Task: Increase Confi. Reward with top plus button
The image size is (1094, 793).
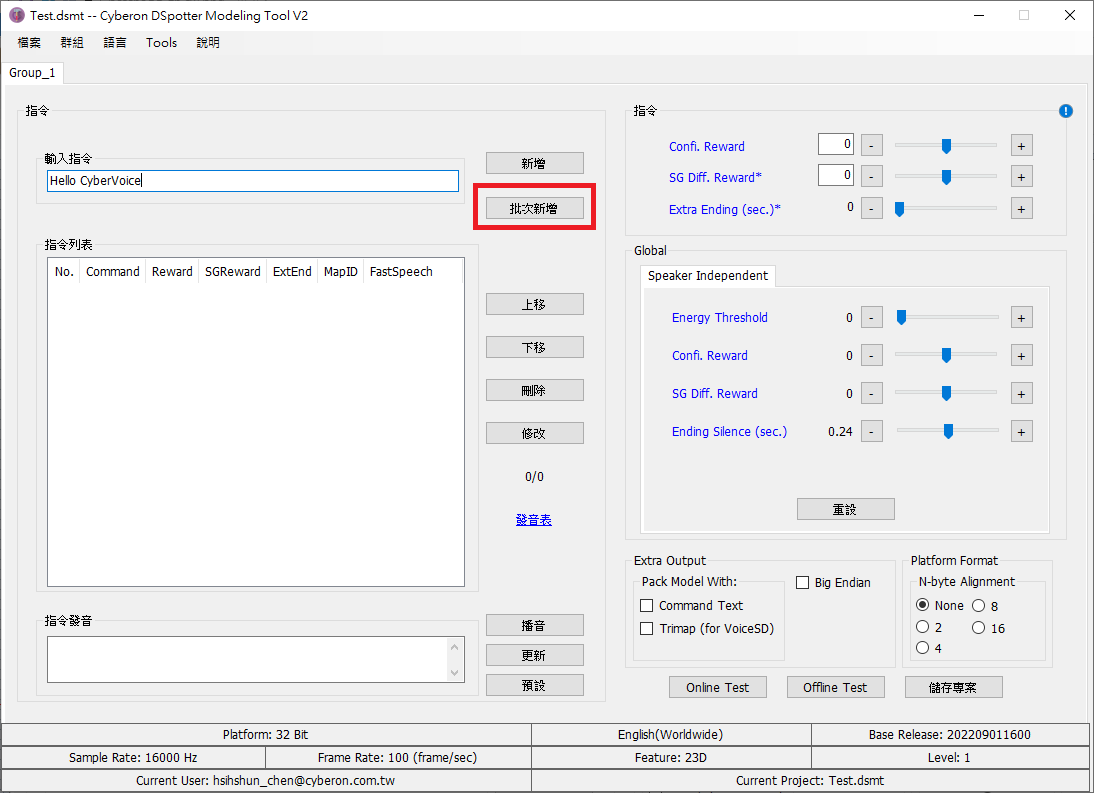Action: (1021, 146)
